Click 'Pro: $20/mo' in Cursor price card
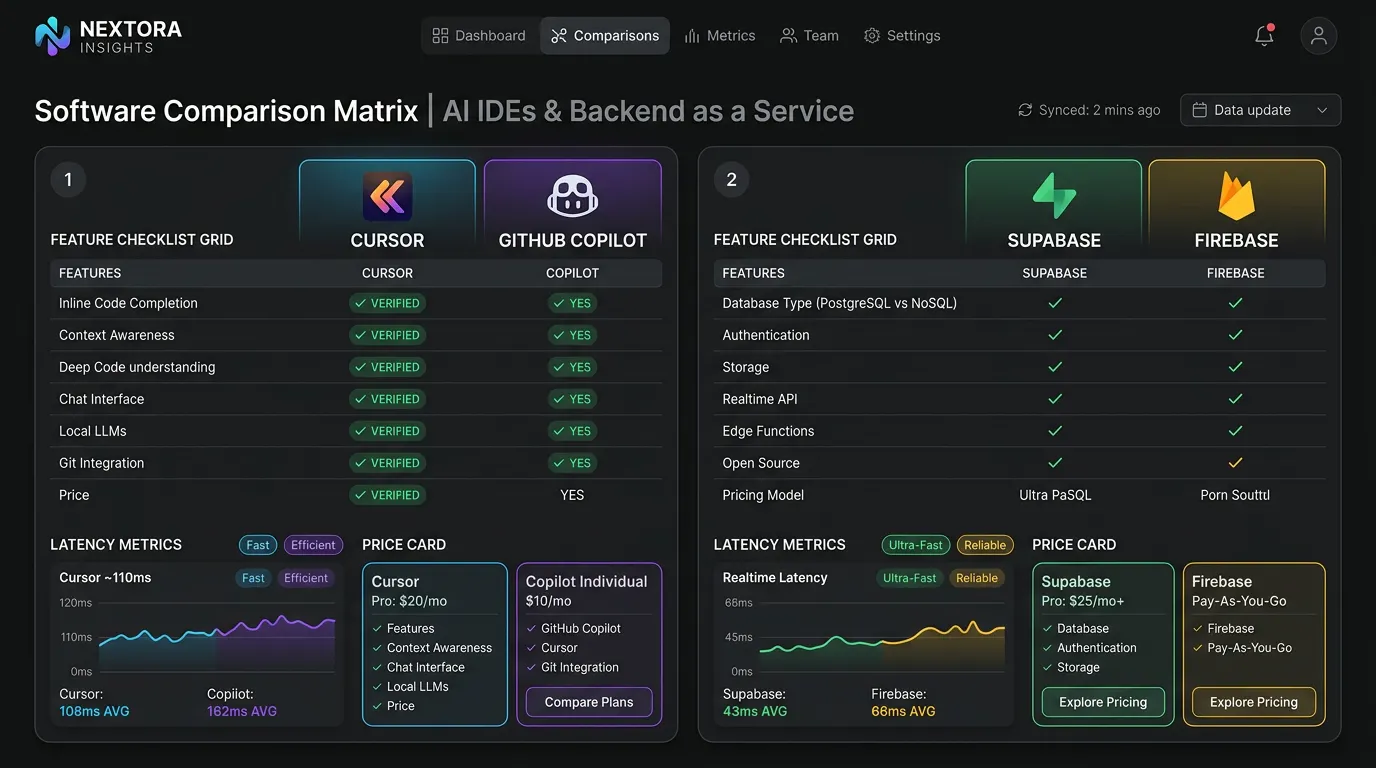The image size is (1376, 768). 408,601
